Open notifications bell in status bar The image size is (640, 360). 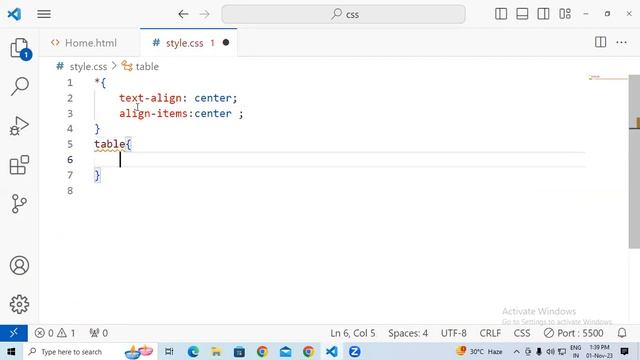[x=622, y=333]
